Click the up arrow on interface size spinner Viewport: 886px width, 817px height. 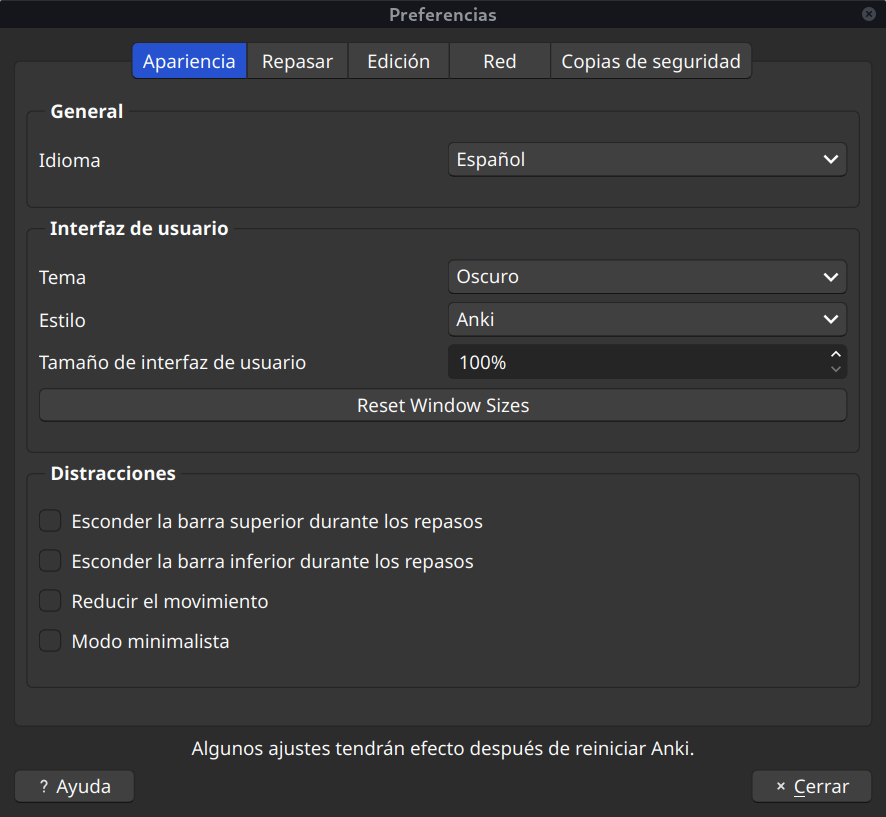click(x=835, y=354)
